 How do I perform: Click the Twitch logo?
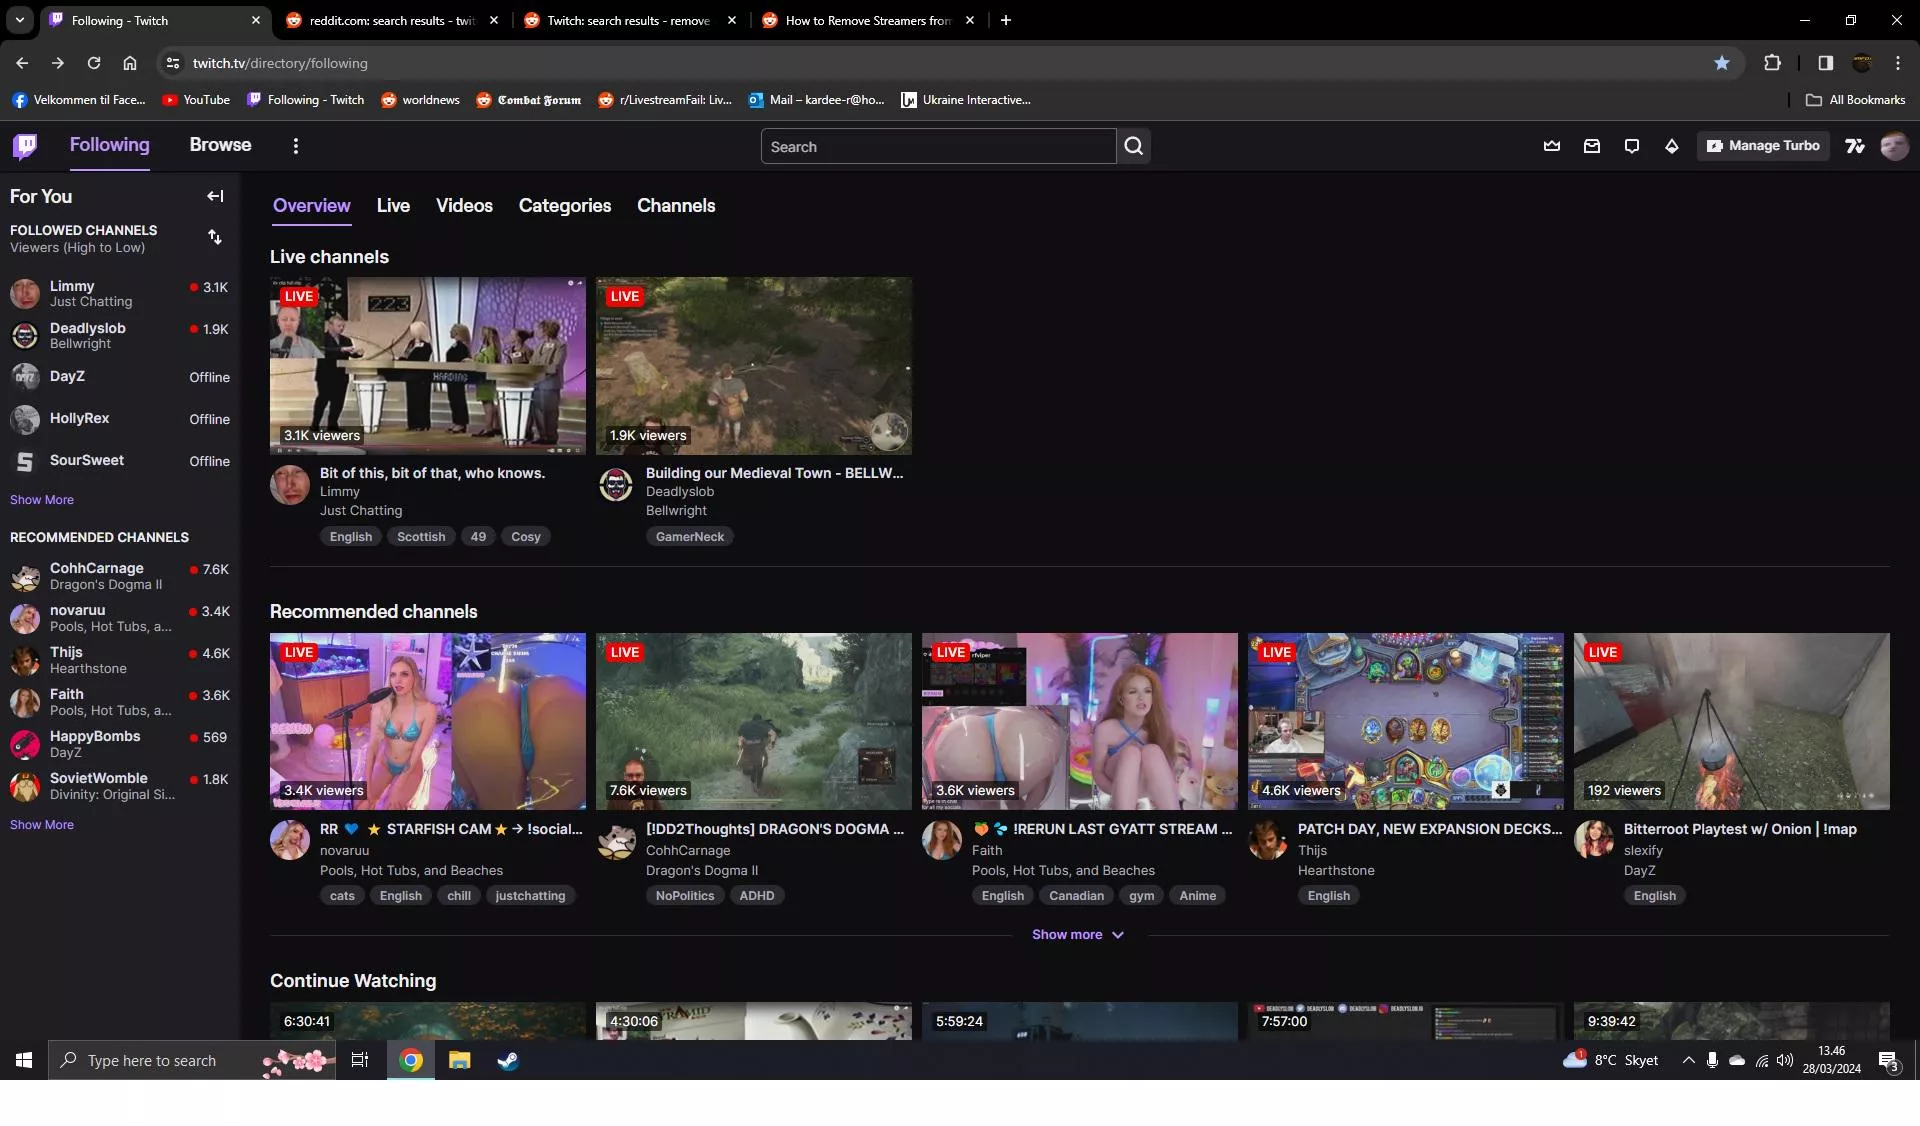(x=25, y=146)
